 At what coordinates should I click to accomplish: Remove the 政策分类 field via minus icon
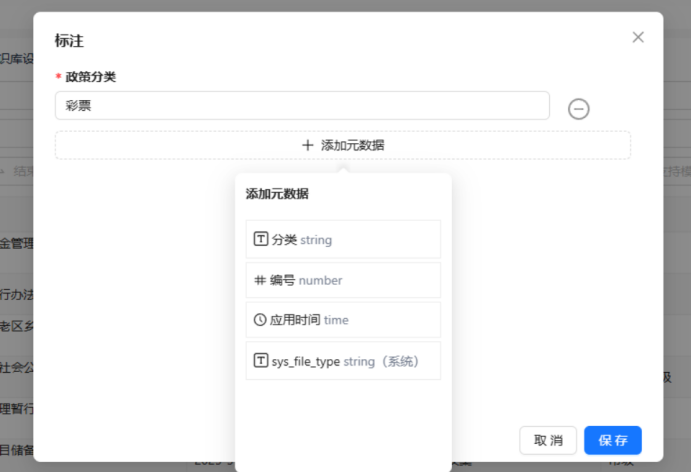pos(578,109)
